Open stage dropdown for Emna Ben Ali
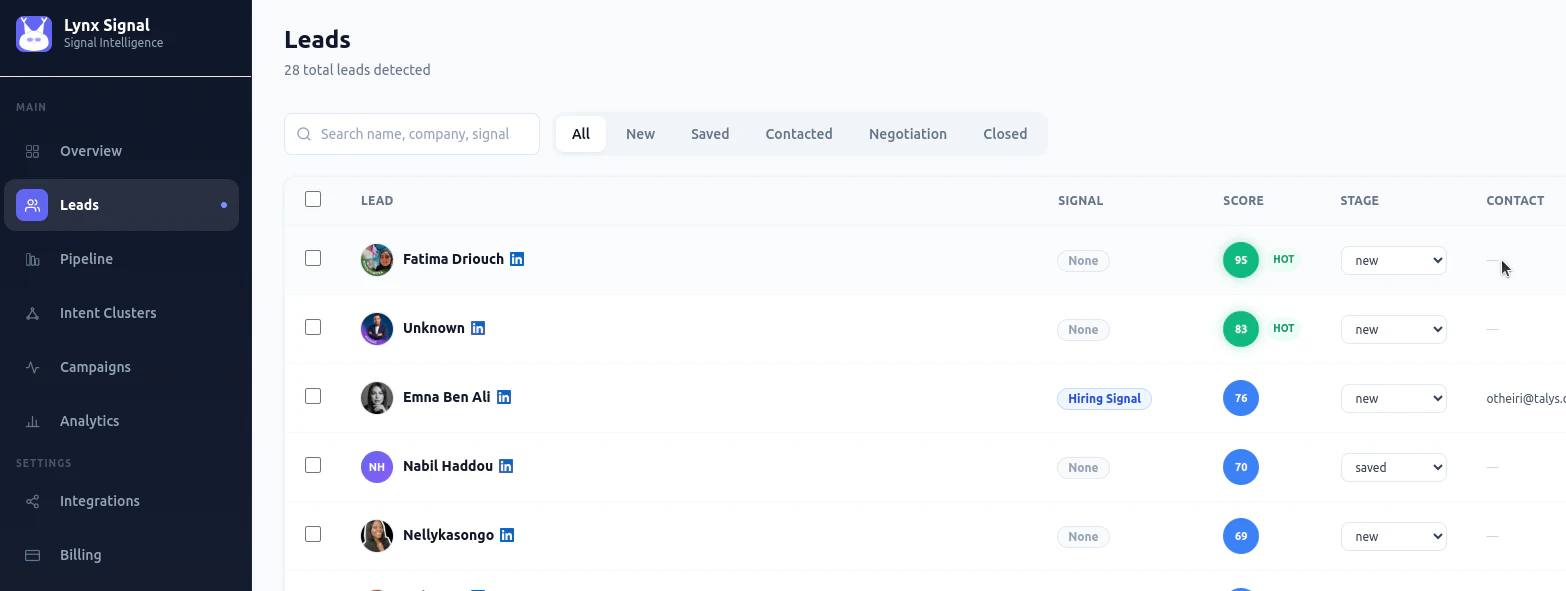This screenshot has height=591, width=1566. point(1394,398)
